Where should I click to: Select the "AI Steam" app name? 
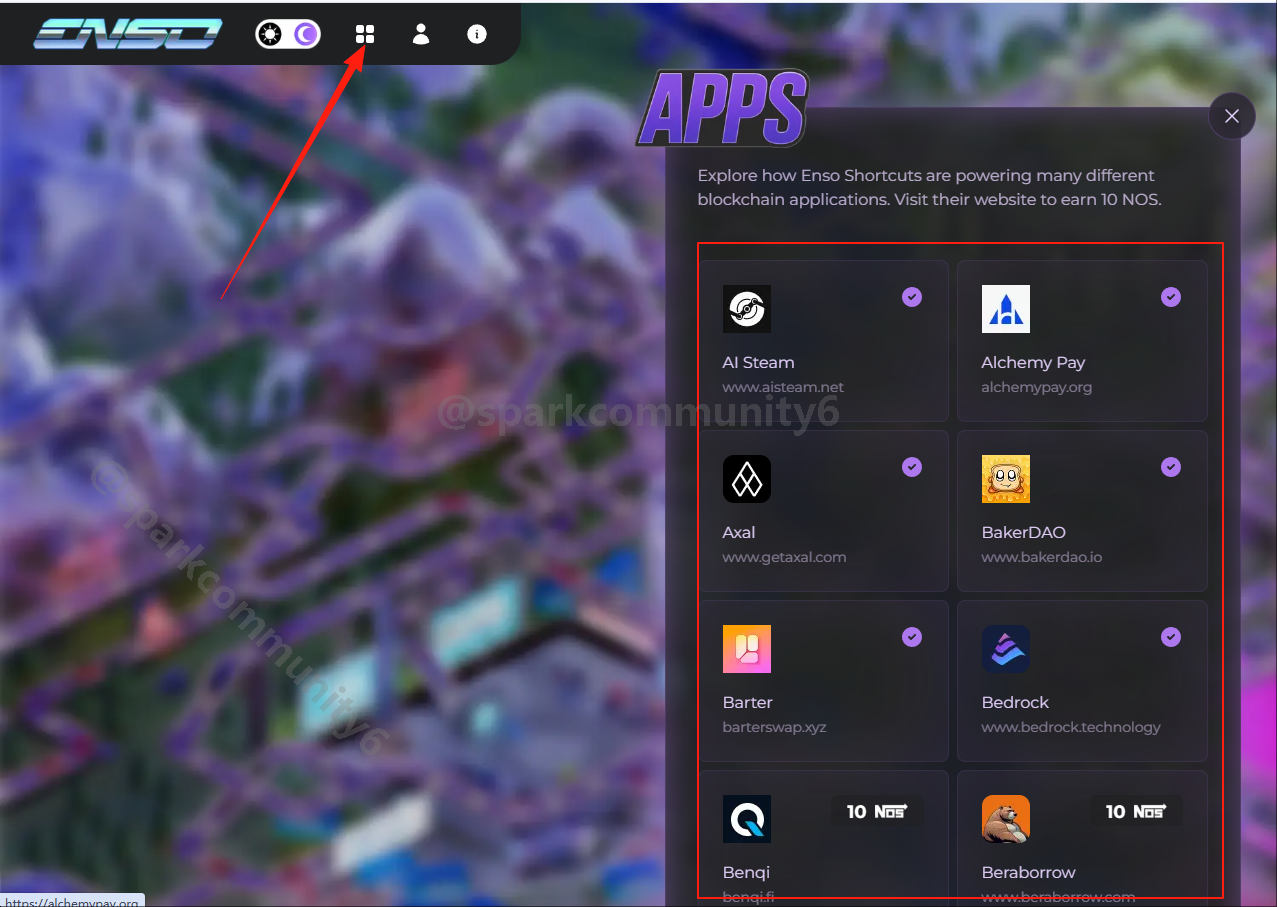click(x=758, y=362)
